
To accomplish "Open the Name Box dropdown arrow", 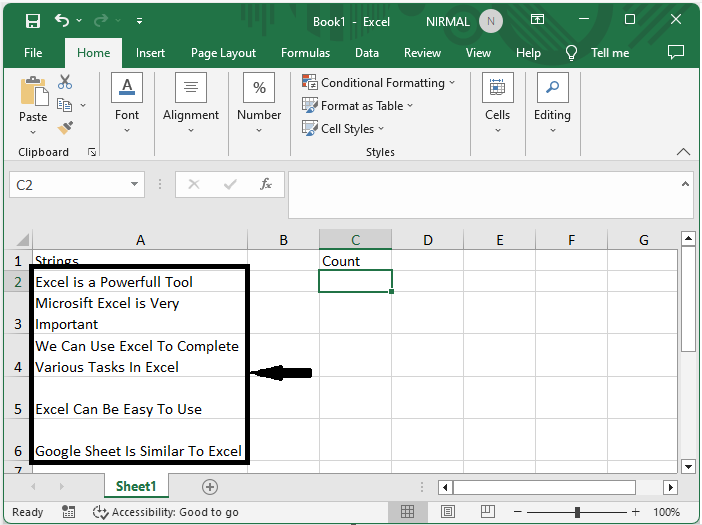I will [x=134, y=184].
